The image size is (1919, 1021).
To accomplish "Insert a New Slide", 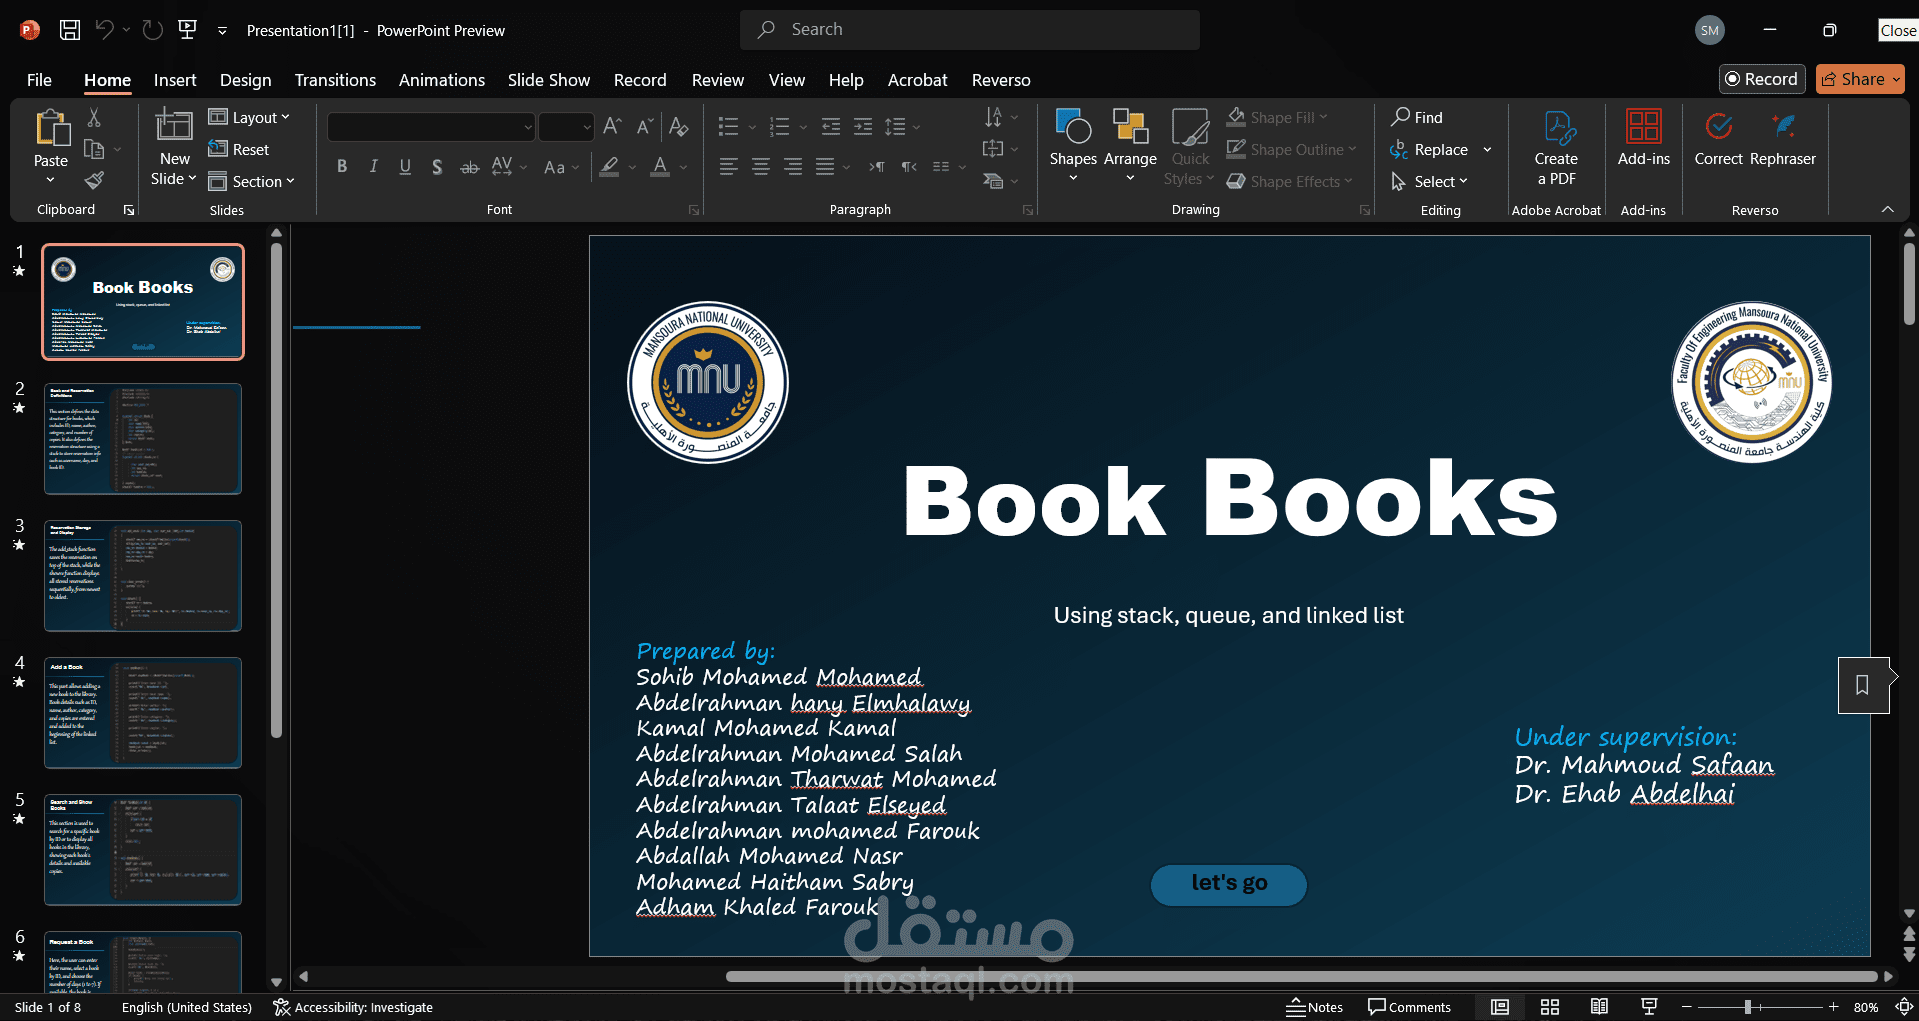I will [x=174, y=126].
